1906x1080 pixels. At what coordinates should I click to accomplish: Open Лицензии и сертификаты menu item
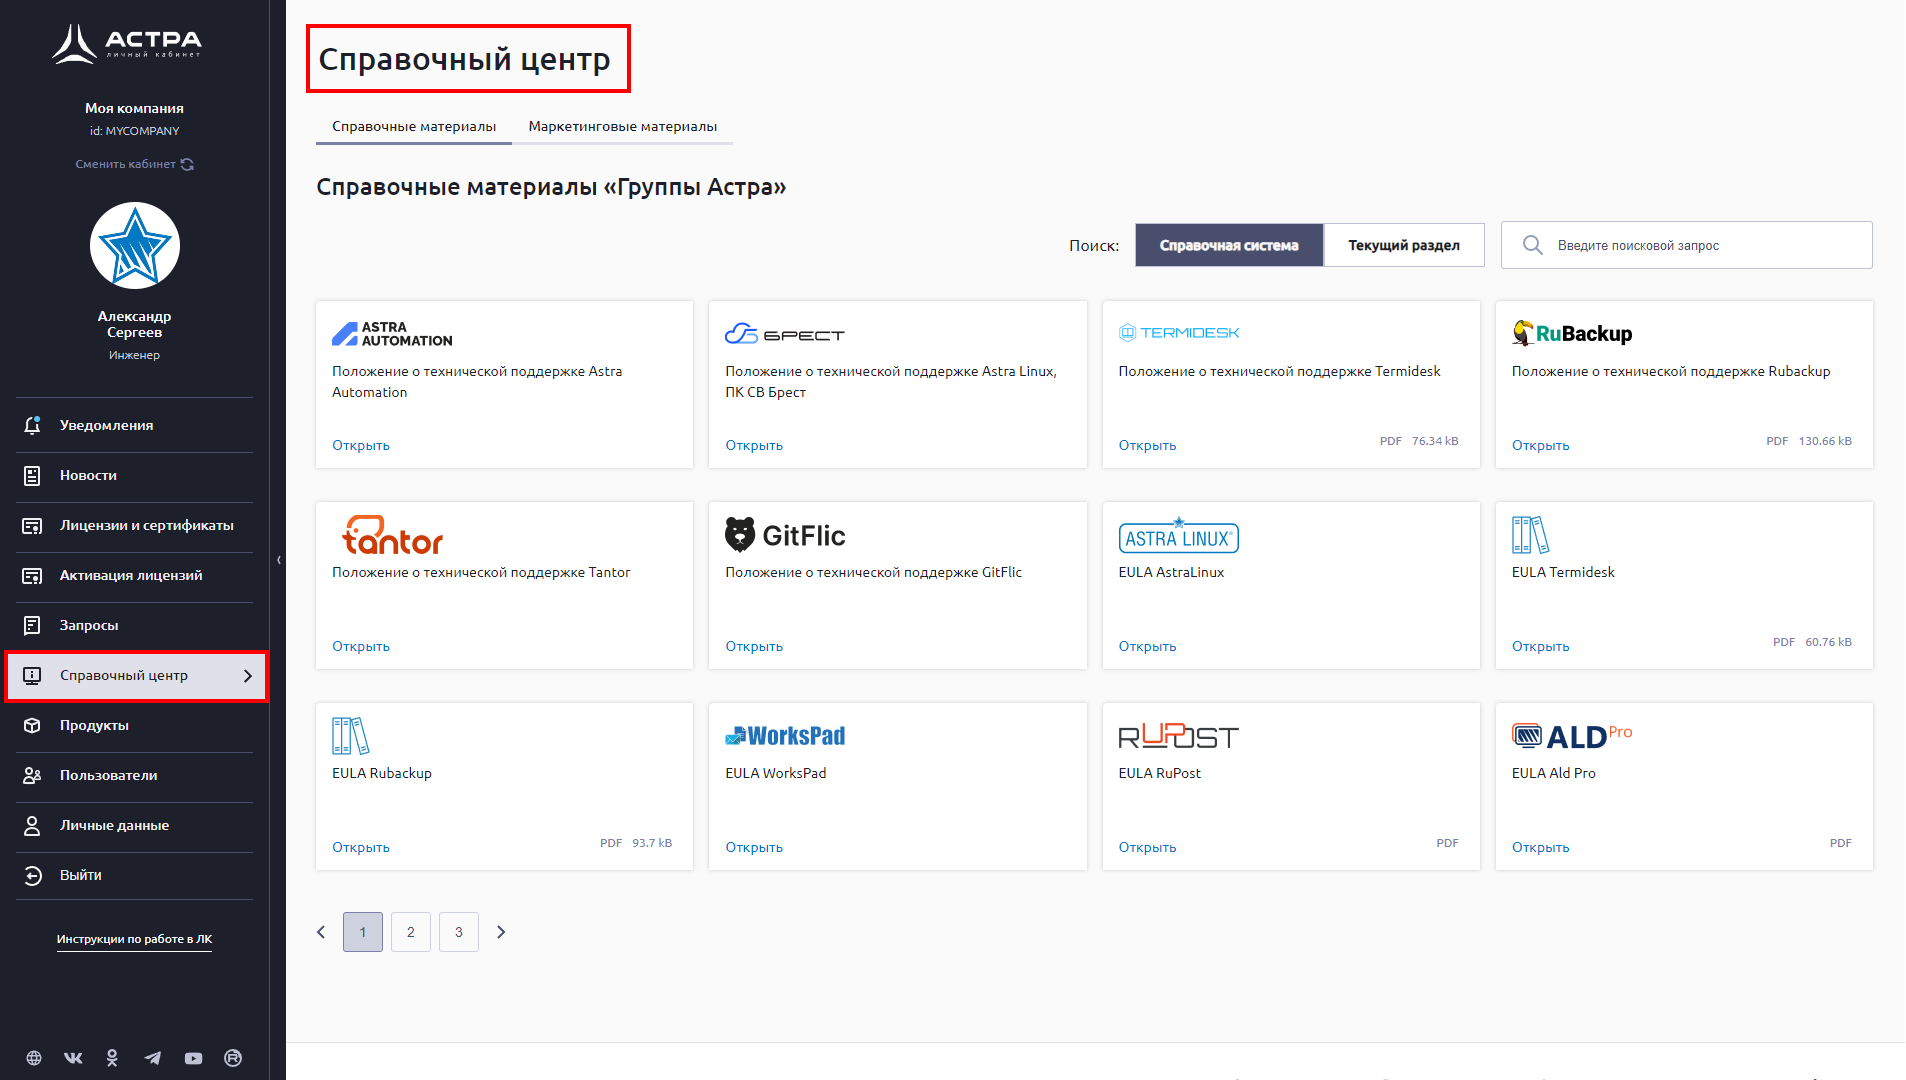(x=146, y=525)
